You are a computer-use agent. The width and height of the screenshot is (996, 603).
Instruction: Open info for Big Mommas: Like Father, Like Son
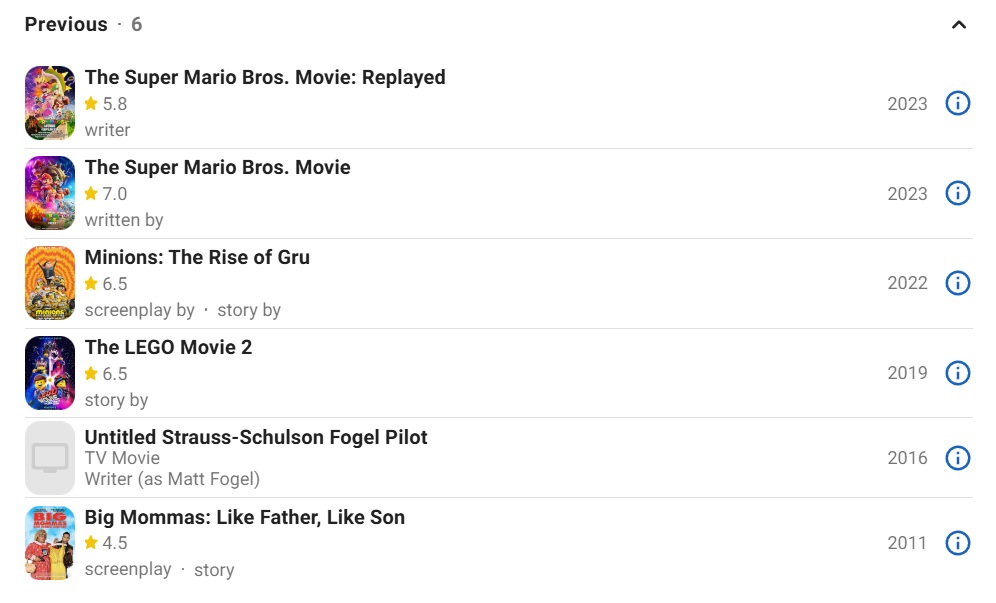tap(957, 543)
